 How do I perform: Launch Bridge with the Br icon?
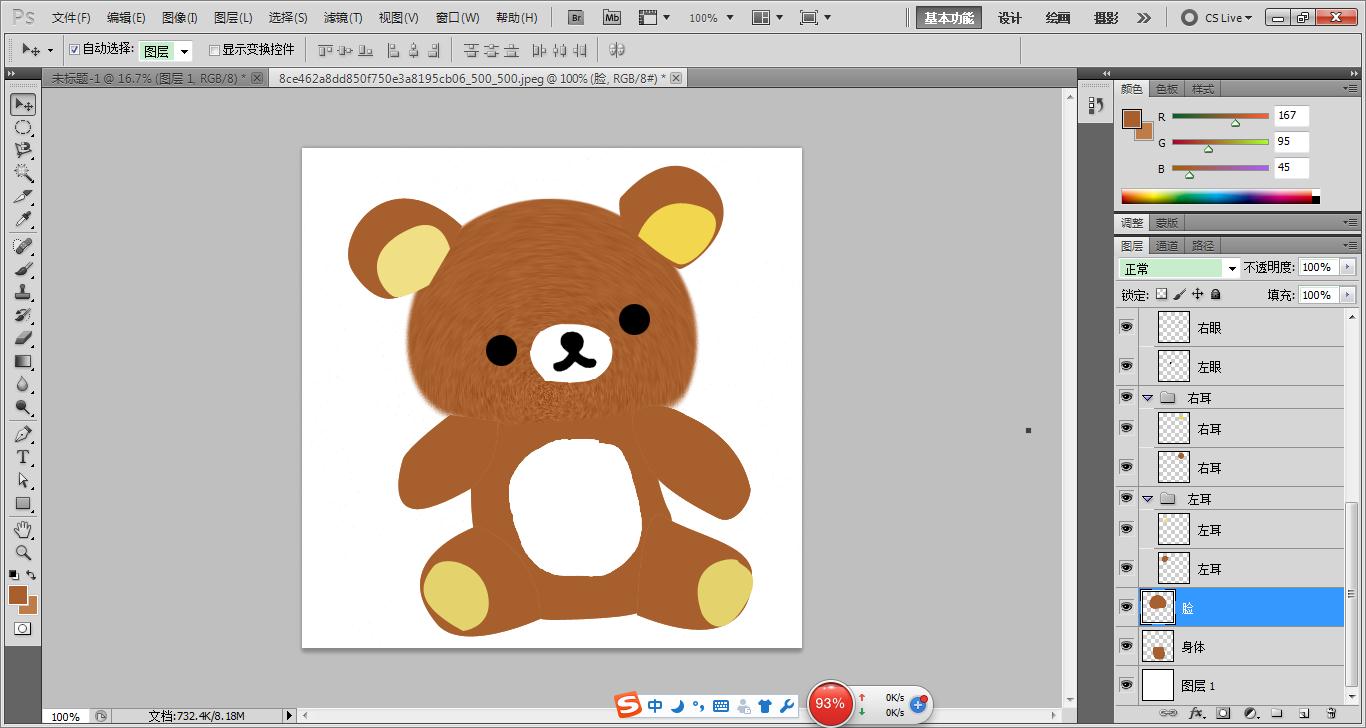[x=575, y=17]
